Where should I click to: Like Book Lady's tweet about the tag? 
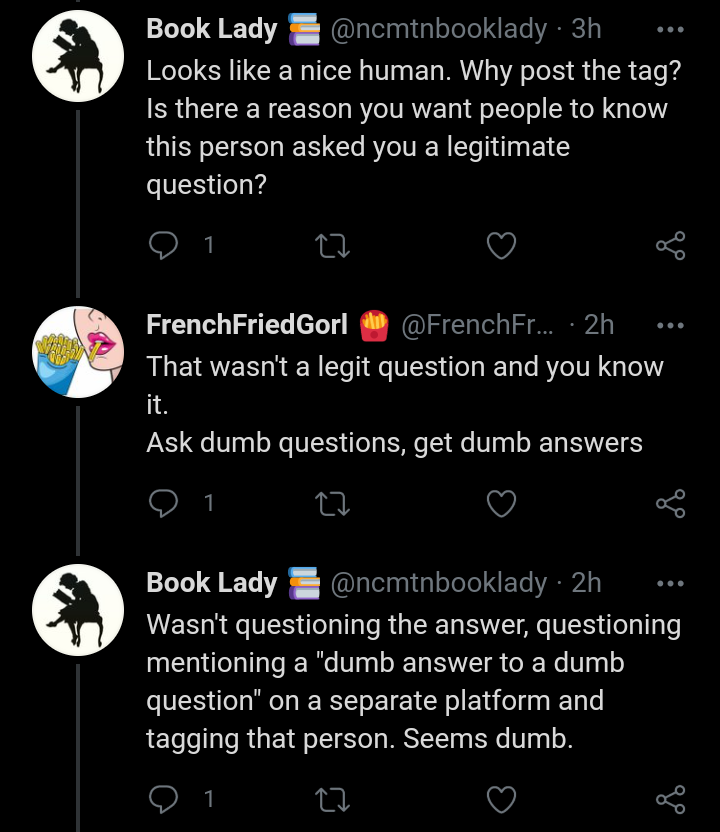501,246
